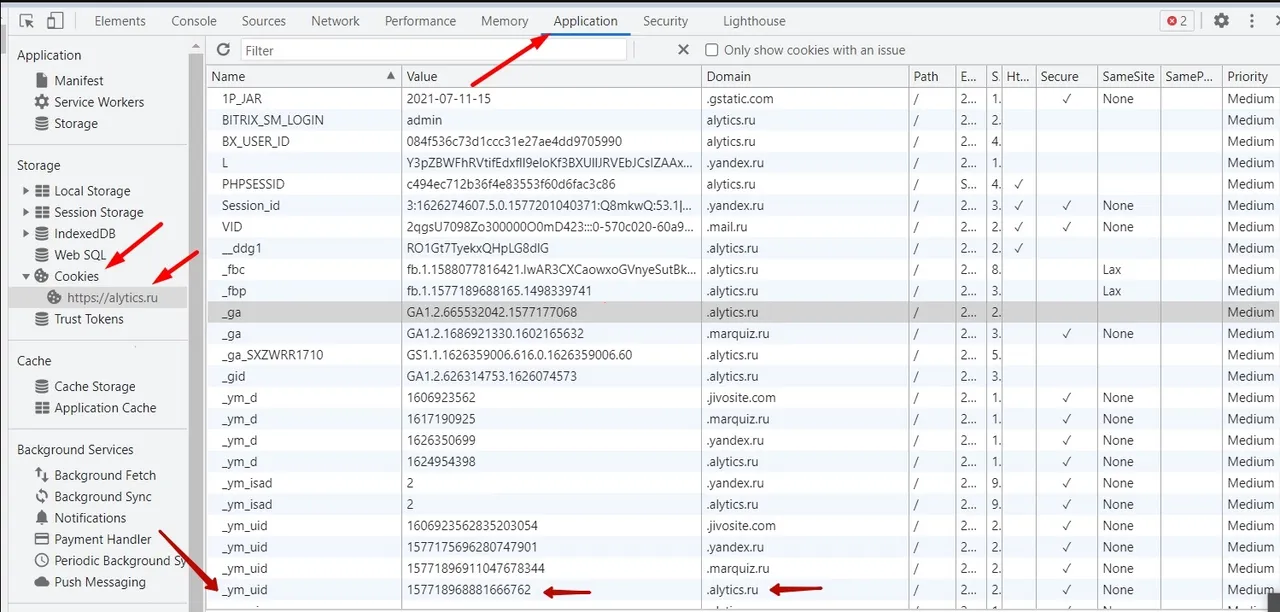This screenshot has height=612, width=1280.
Task: Refresh the cookies table
Action: (223, 50)
